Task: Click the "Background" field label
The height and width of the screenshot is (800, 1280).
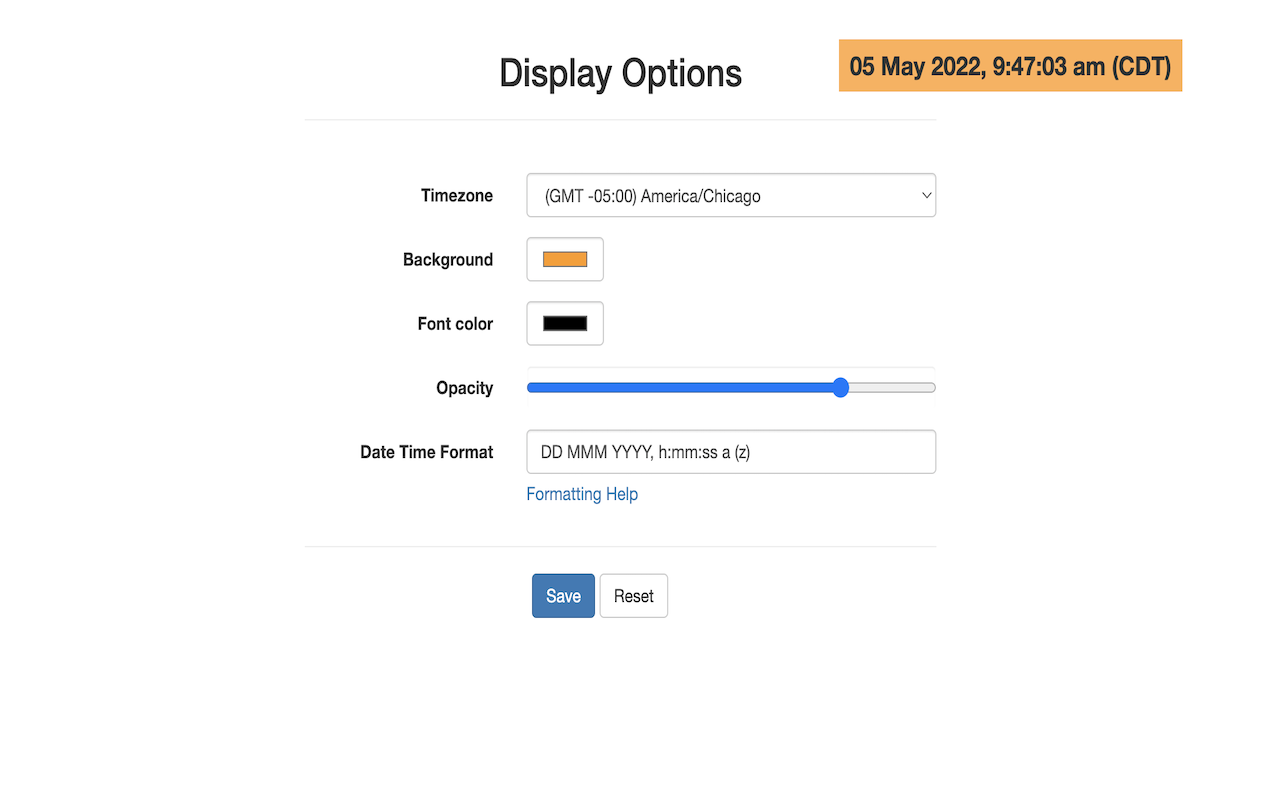Action: point(448,260)
